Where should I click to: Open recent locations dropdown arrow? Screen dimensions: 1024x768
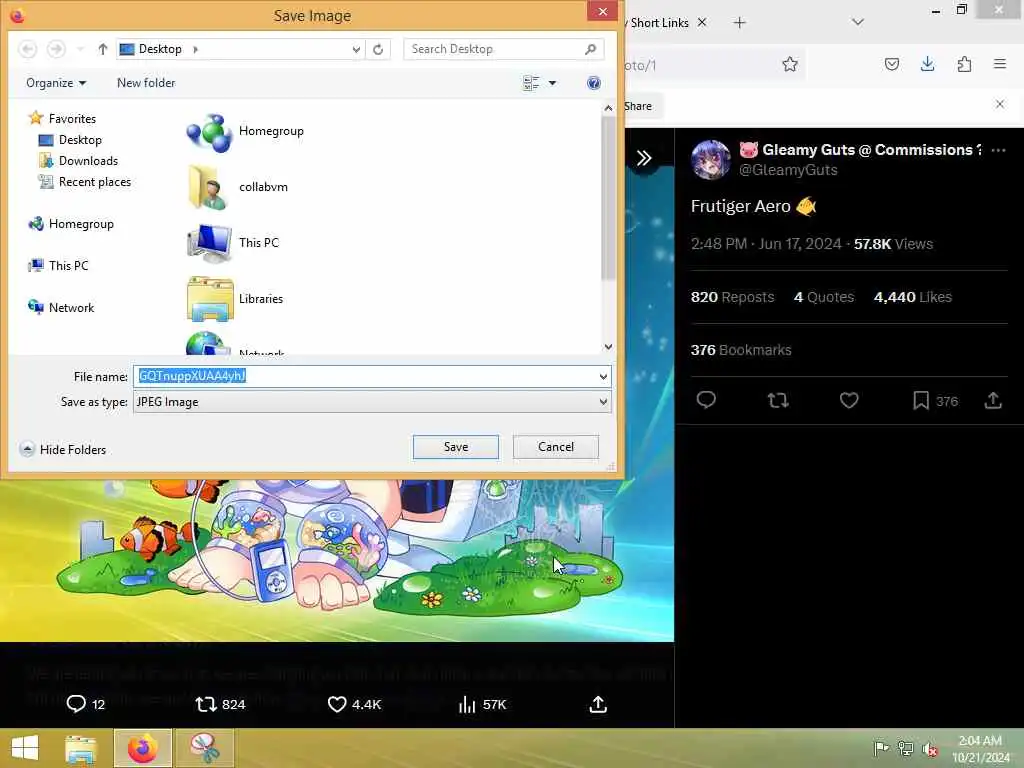pyautogui.click(x=80, y=49)
